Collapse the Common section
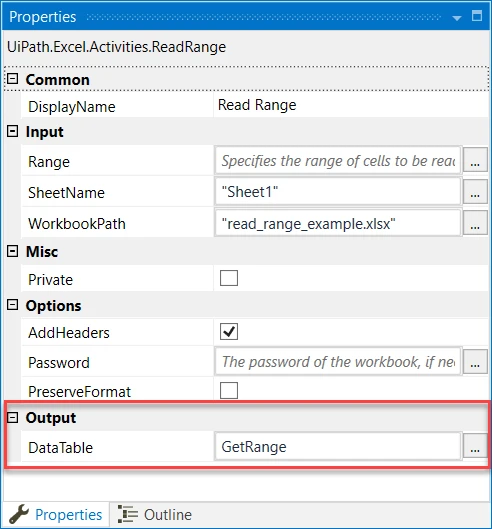492x529 pixels. 12,79
